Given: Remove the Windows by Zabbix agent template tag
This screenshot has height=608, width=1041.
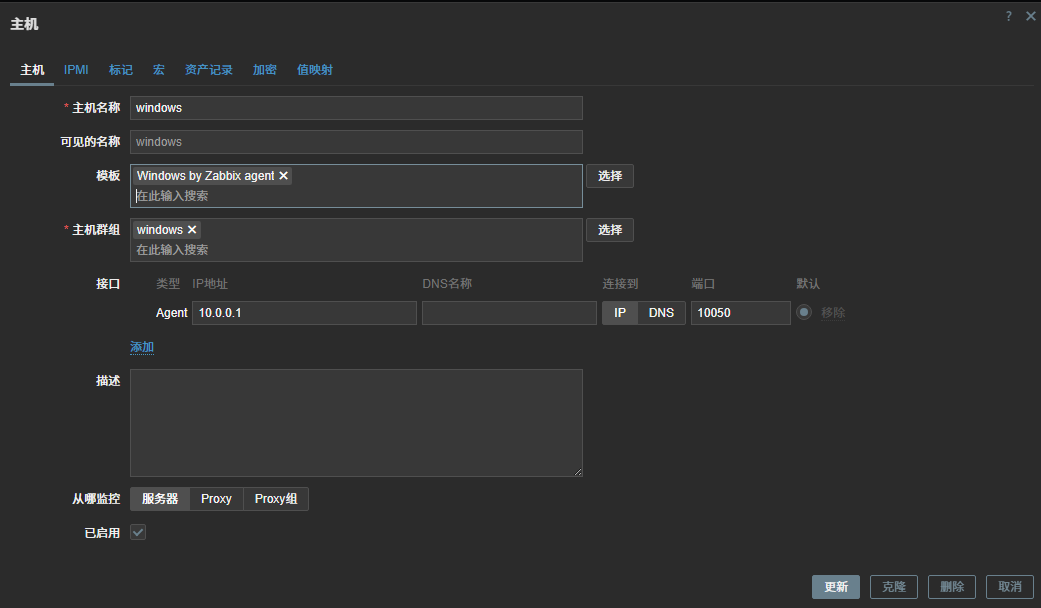Looking at the screenshot, I should (x=284, y=176).
